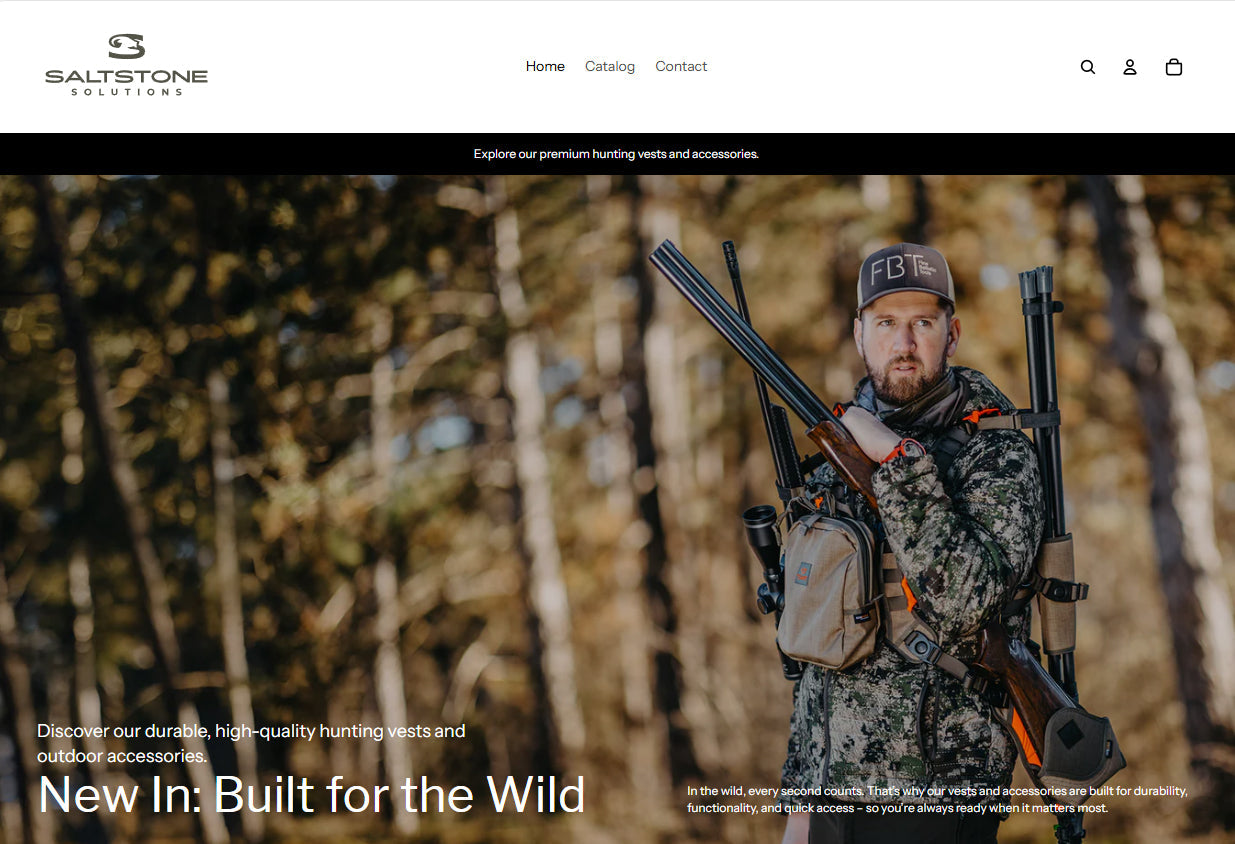Click the SOLUTIONS text under the logo
The height and width of the screenshot is (844, 1235).
pyautogui.click(x=127, y=92)
